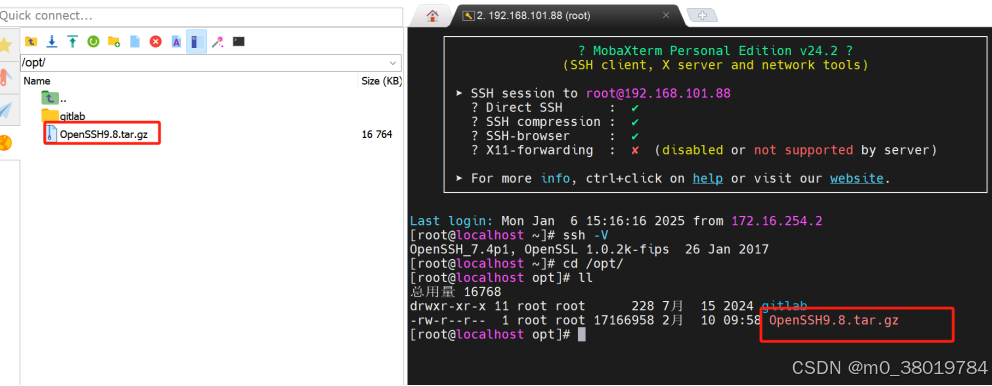
Task: Open the Sessions star sidebar tab
Action: pyautogui.click(x=6, y=45)
